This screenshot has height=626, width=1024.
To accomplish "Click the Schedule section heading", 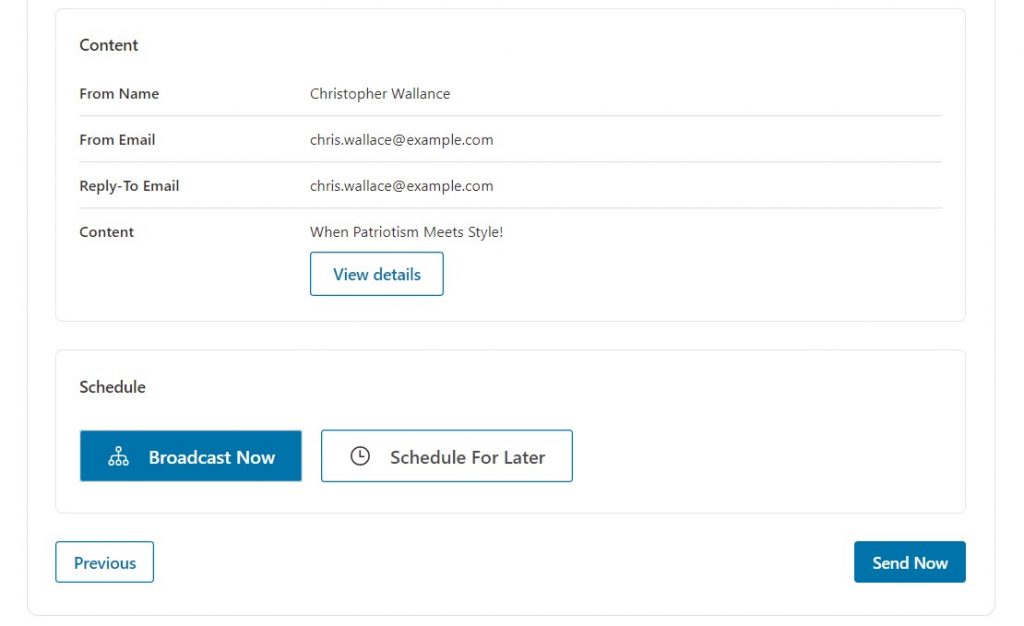I will 112,387.
